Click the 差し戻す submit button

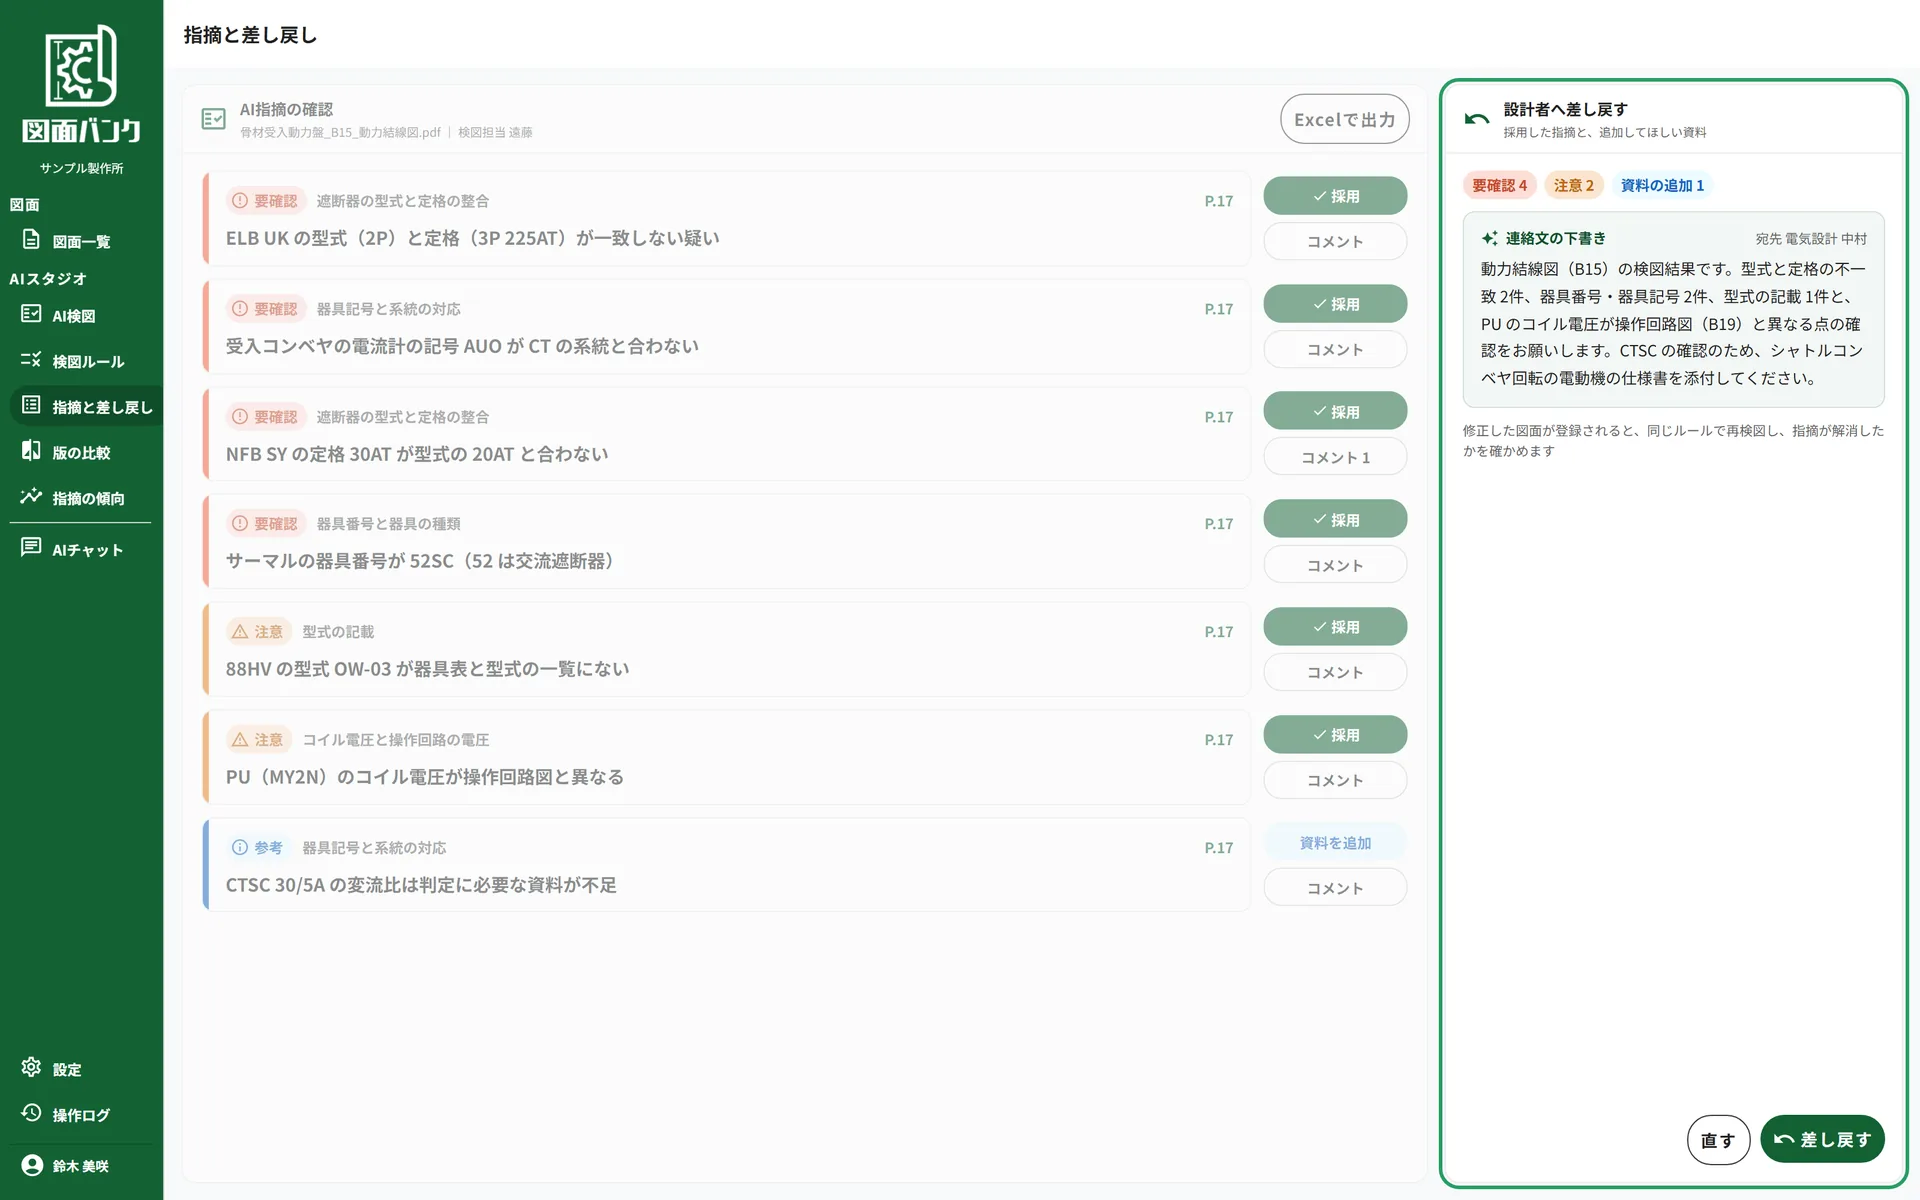point(1822,1139)
